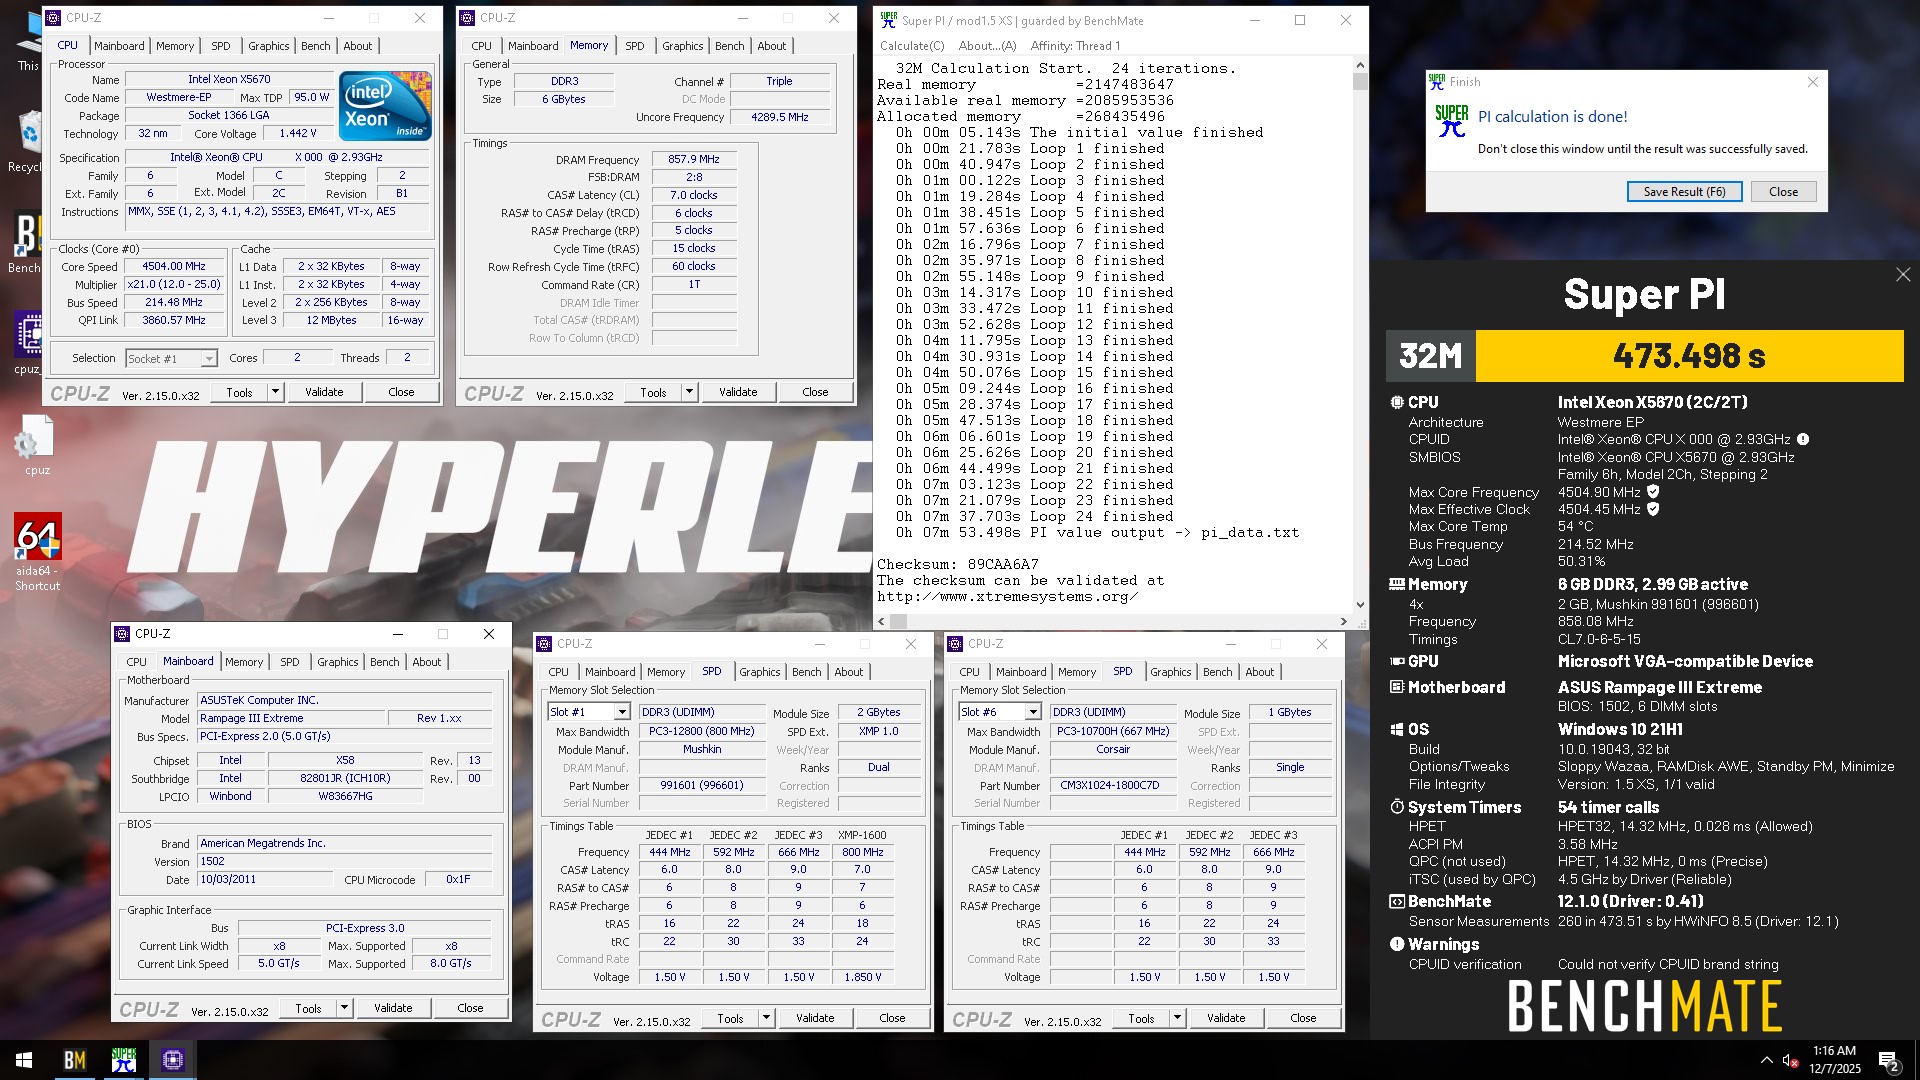Click Affinity: Thread 1 in Super PI menu bar
Image resolution: width=1920 pixels, height=1080 pixels.
(1075, 46)
